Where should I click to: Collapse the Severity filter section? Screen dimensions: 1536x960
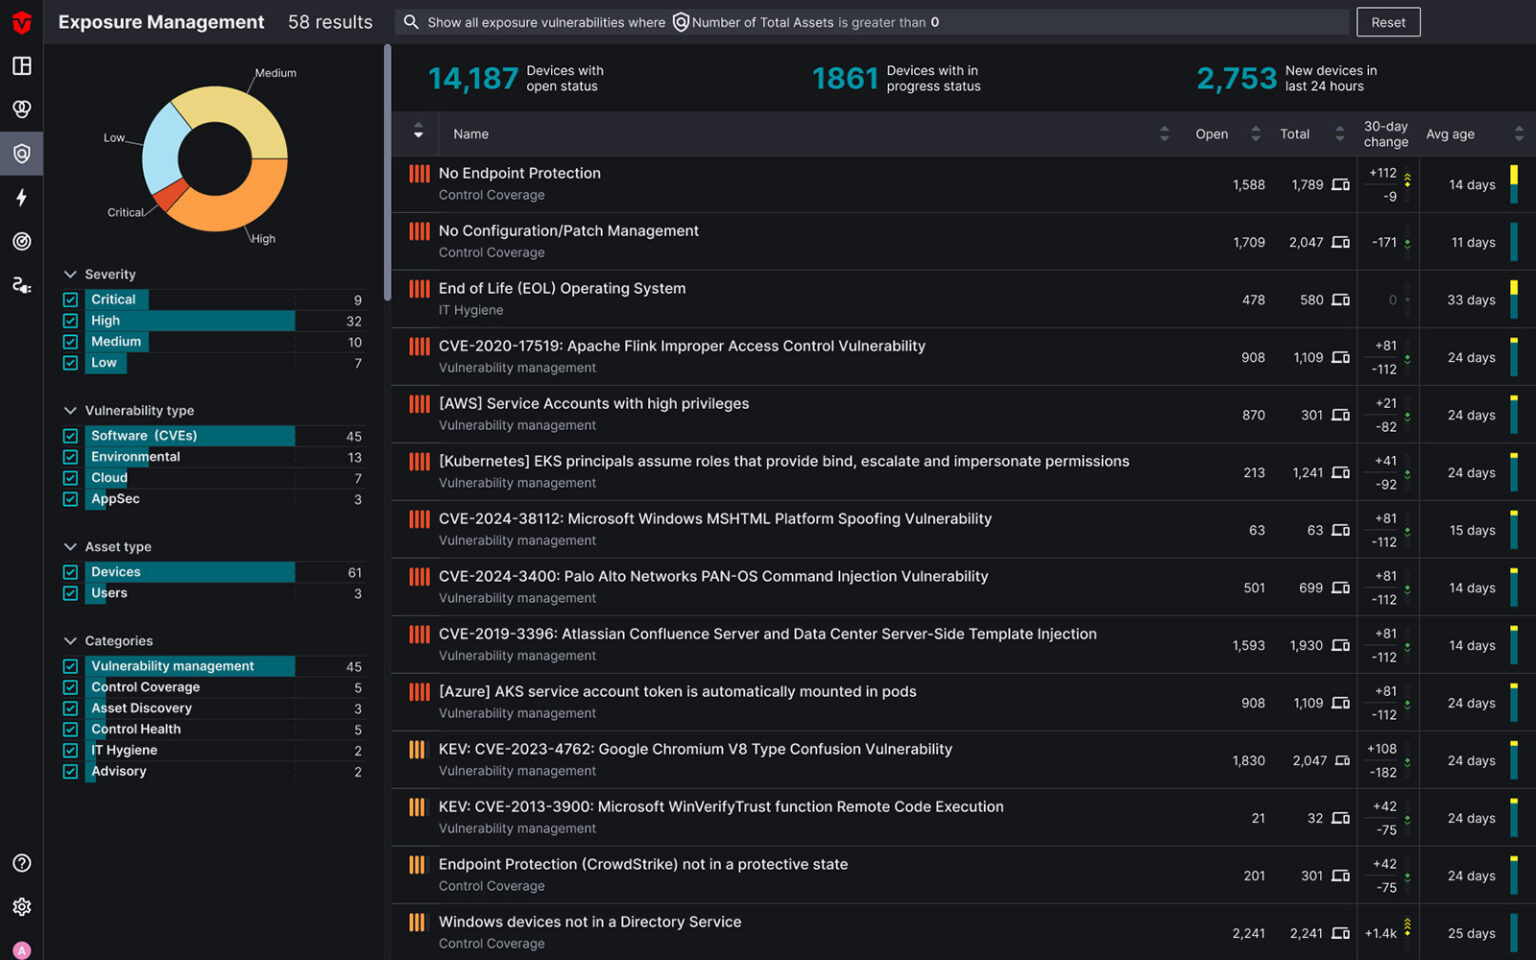click(x=70, y=274)
